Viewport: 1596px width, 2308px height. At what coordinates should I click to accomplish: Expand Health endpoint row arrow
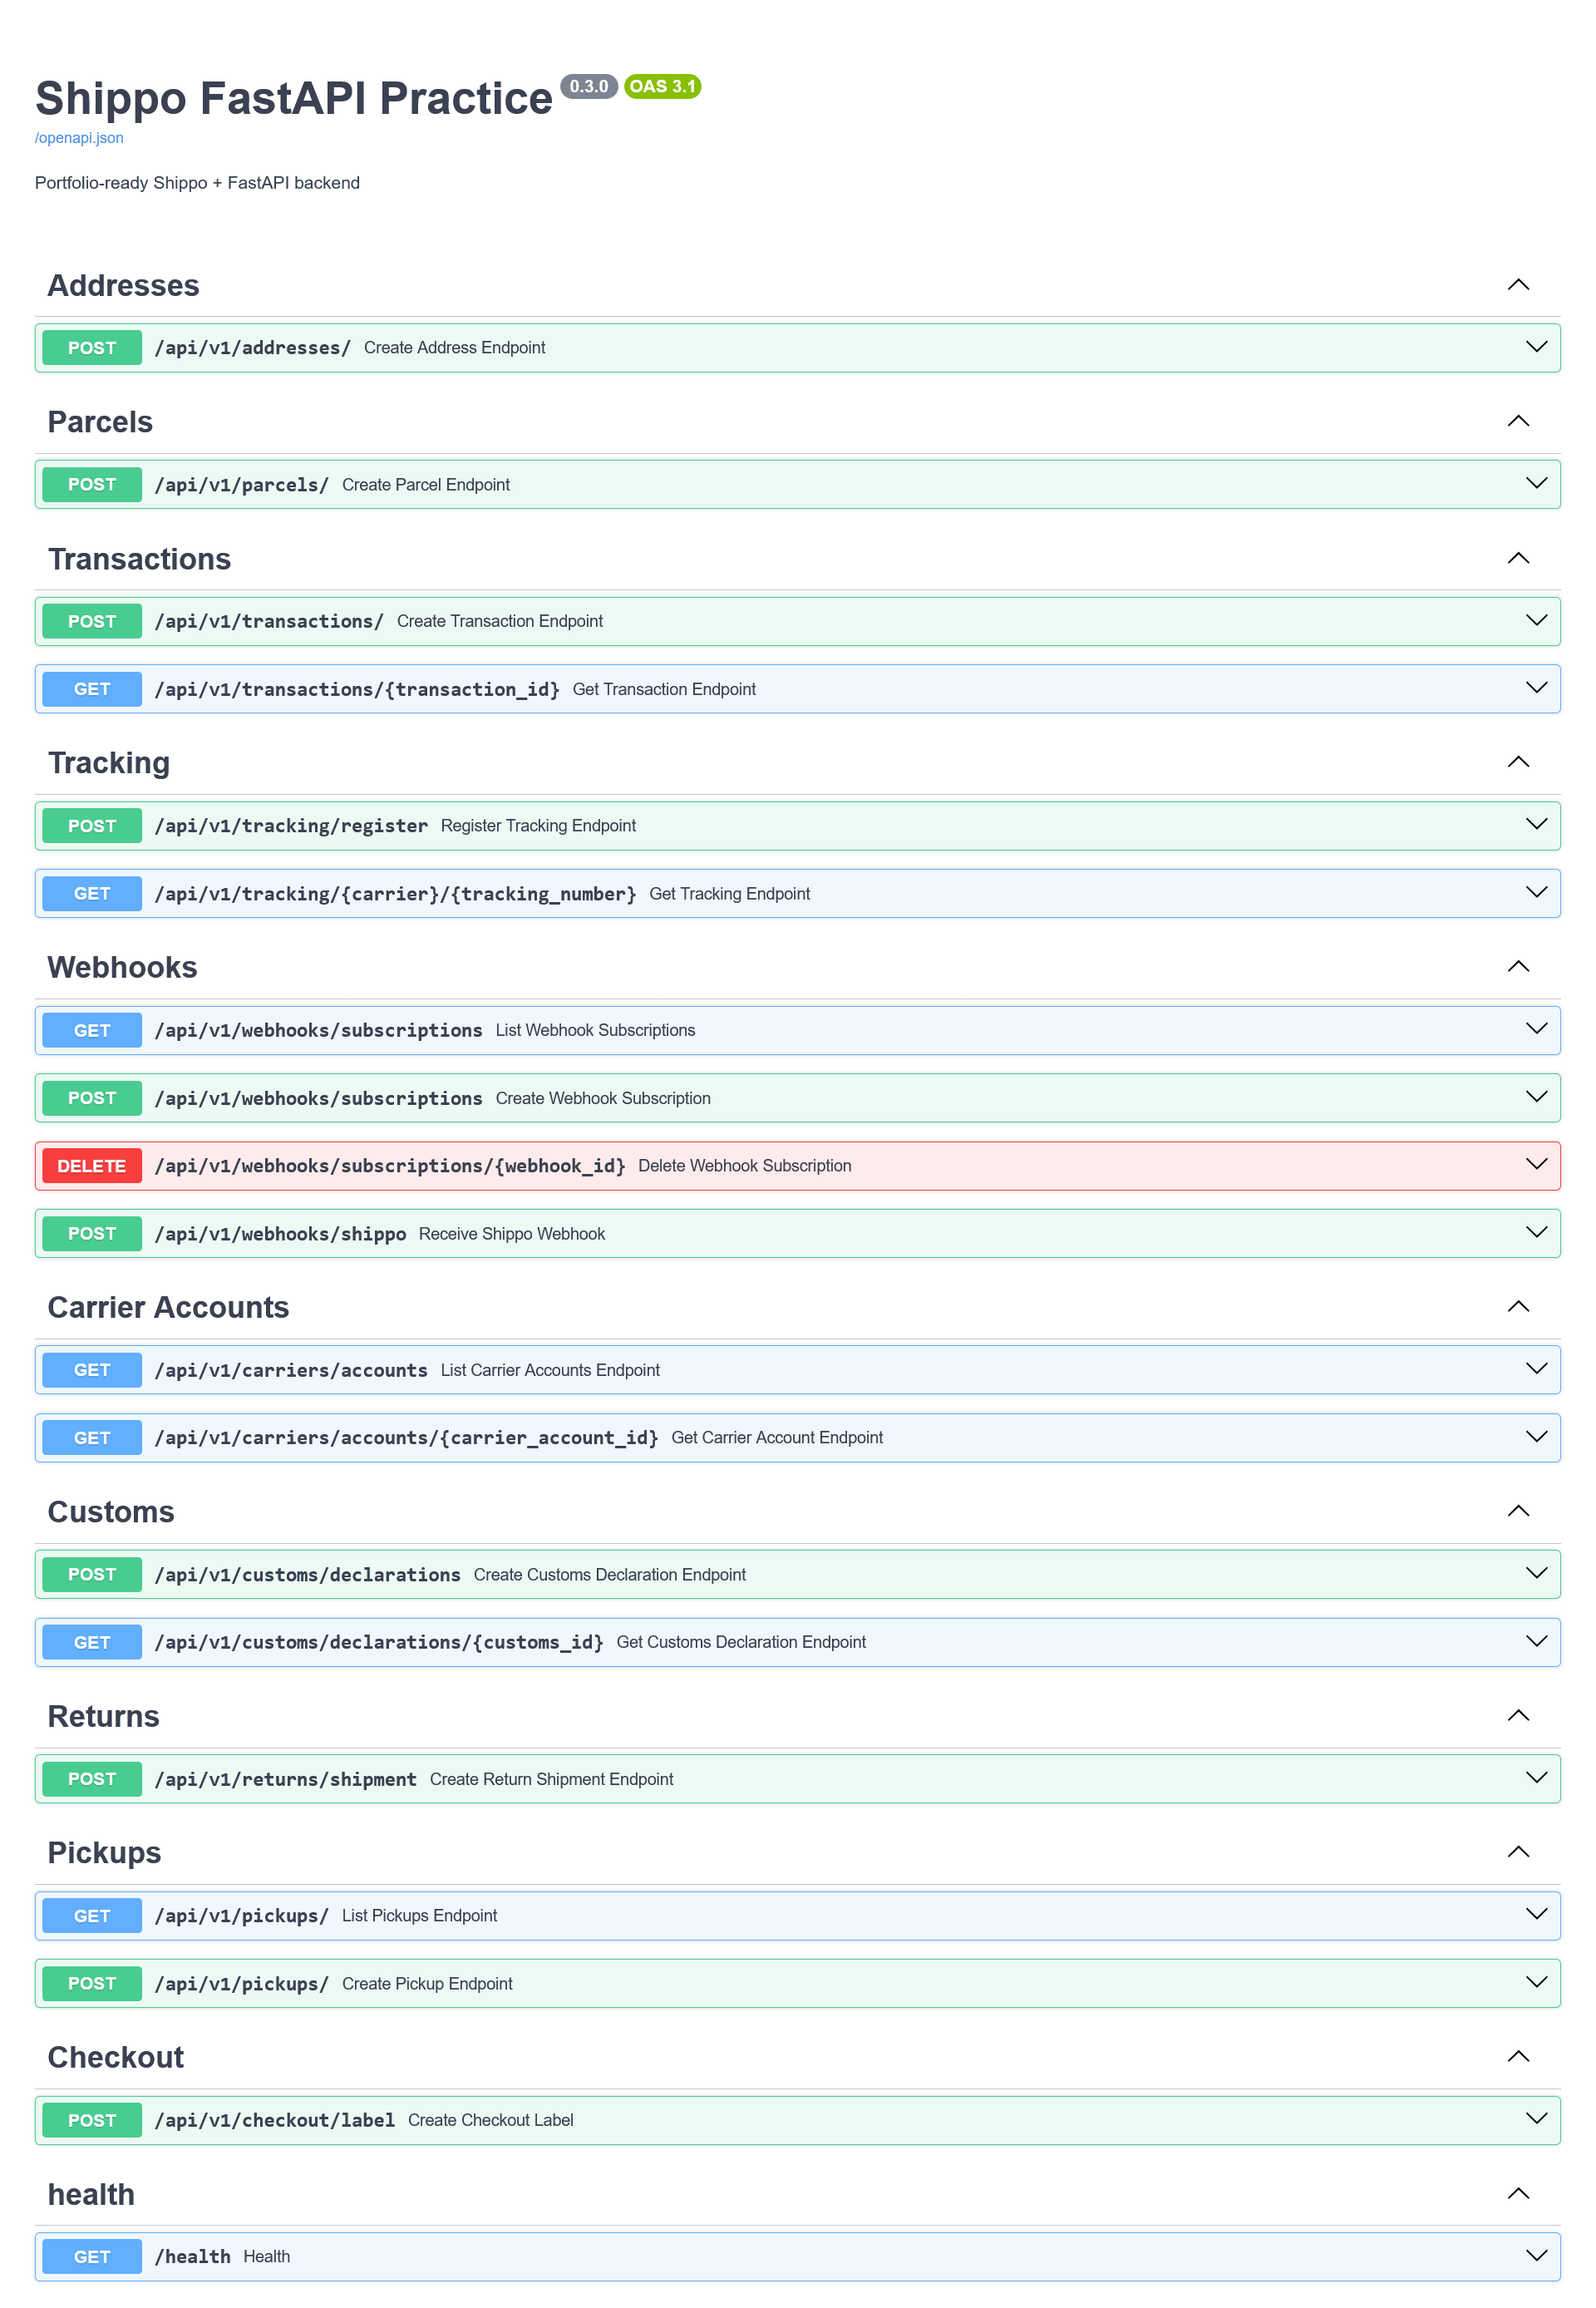click(x=1536, y=2256)
